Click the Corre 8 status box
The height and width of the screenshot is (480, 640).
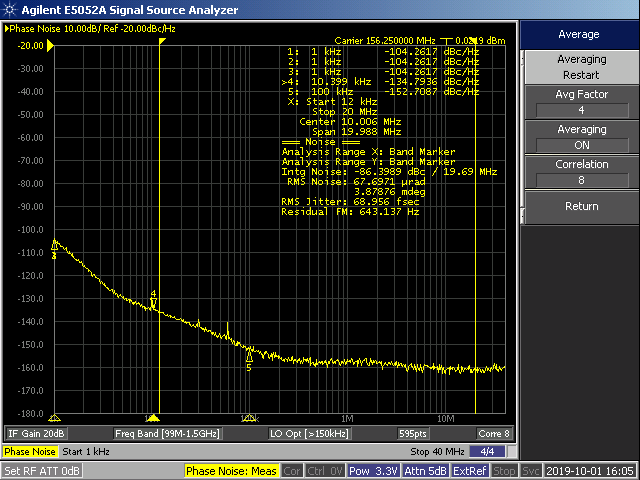(493, 433)
